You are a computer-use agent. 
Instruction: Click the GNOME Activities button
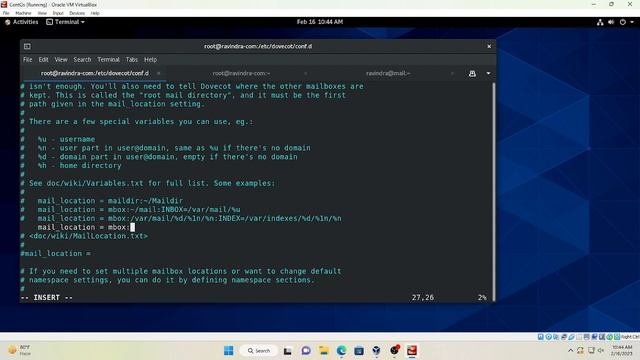(x=22, y=22)
